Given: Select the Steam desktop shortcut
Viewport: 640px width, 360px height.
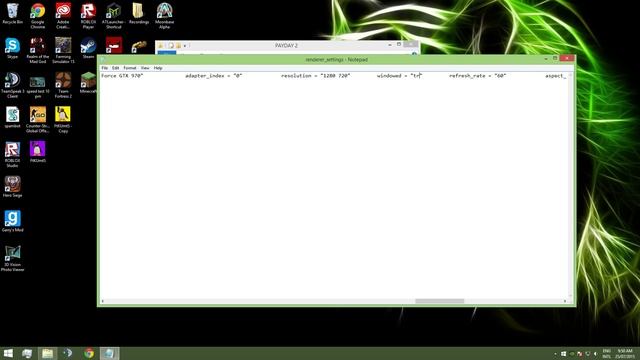Looking at the screenshot, I should point(88,48).
